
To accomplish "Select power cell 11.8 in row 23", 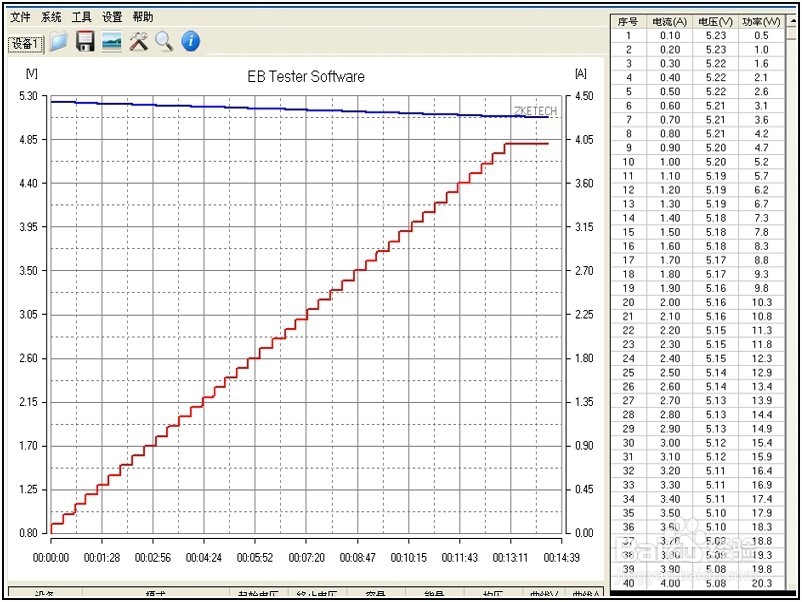I will [762, 344].
